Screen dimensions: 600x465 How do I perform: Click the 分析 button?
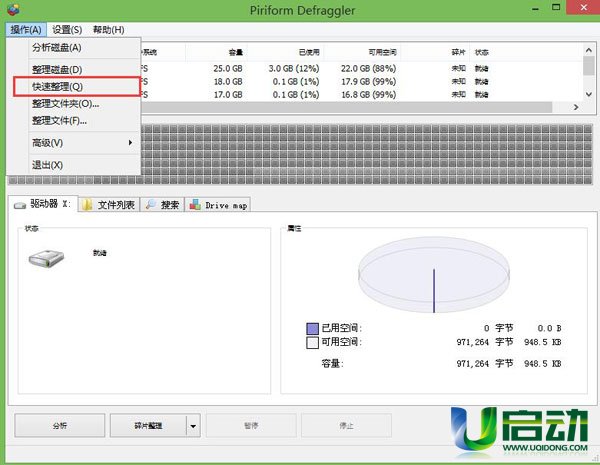coord(60,425)
